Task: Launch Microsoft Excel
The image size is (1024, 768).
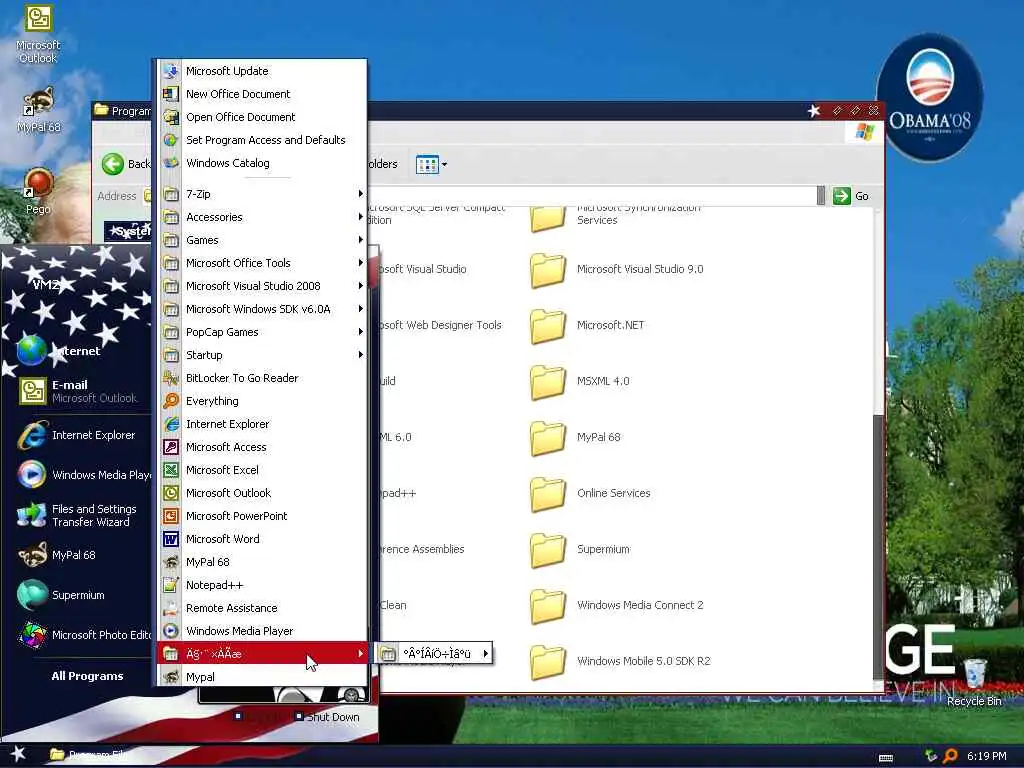Action: tap(261, 470)
